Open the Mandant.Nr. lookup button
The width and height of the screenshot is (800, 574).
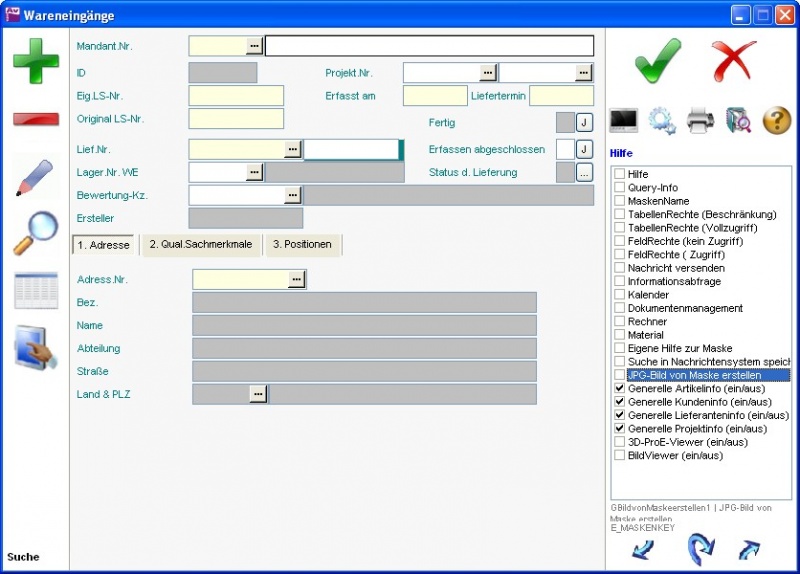[254, 45]
